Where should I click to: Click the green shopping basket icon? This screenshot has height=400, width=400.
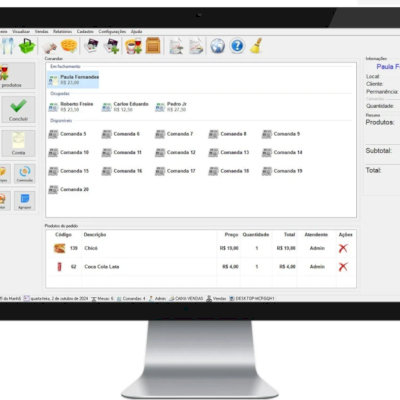(x=27, y=46)
